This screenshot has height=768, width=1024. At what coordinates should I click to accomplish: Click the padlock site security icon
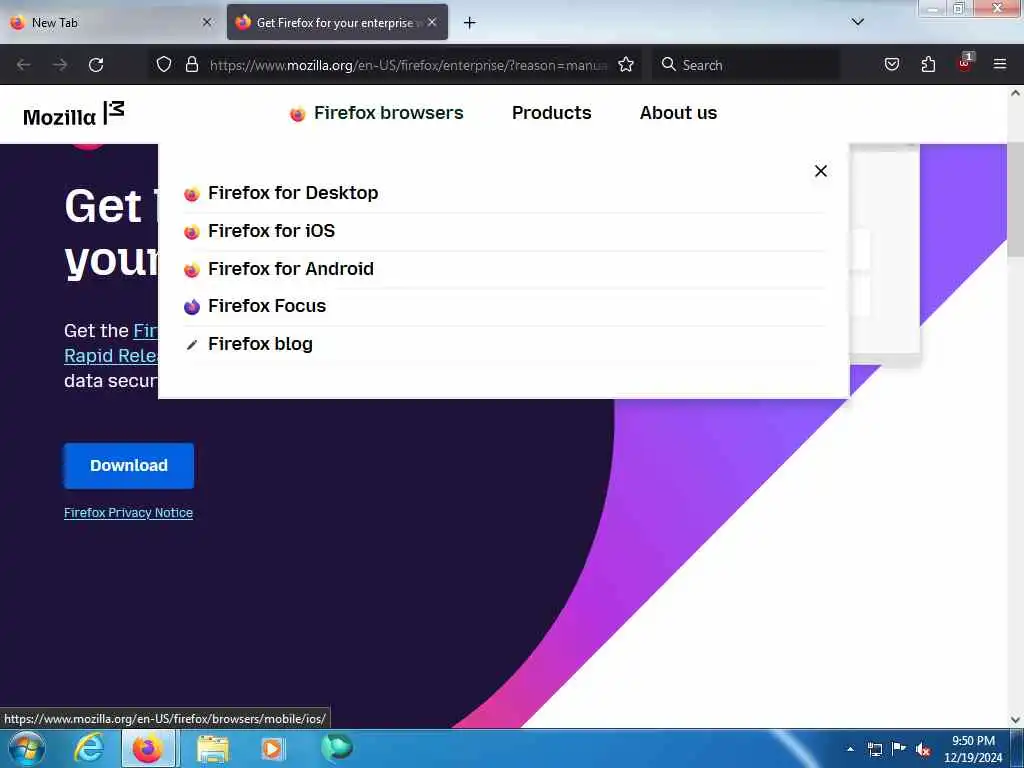point(191,65)
